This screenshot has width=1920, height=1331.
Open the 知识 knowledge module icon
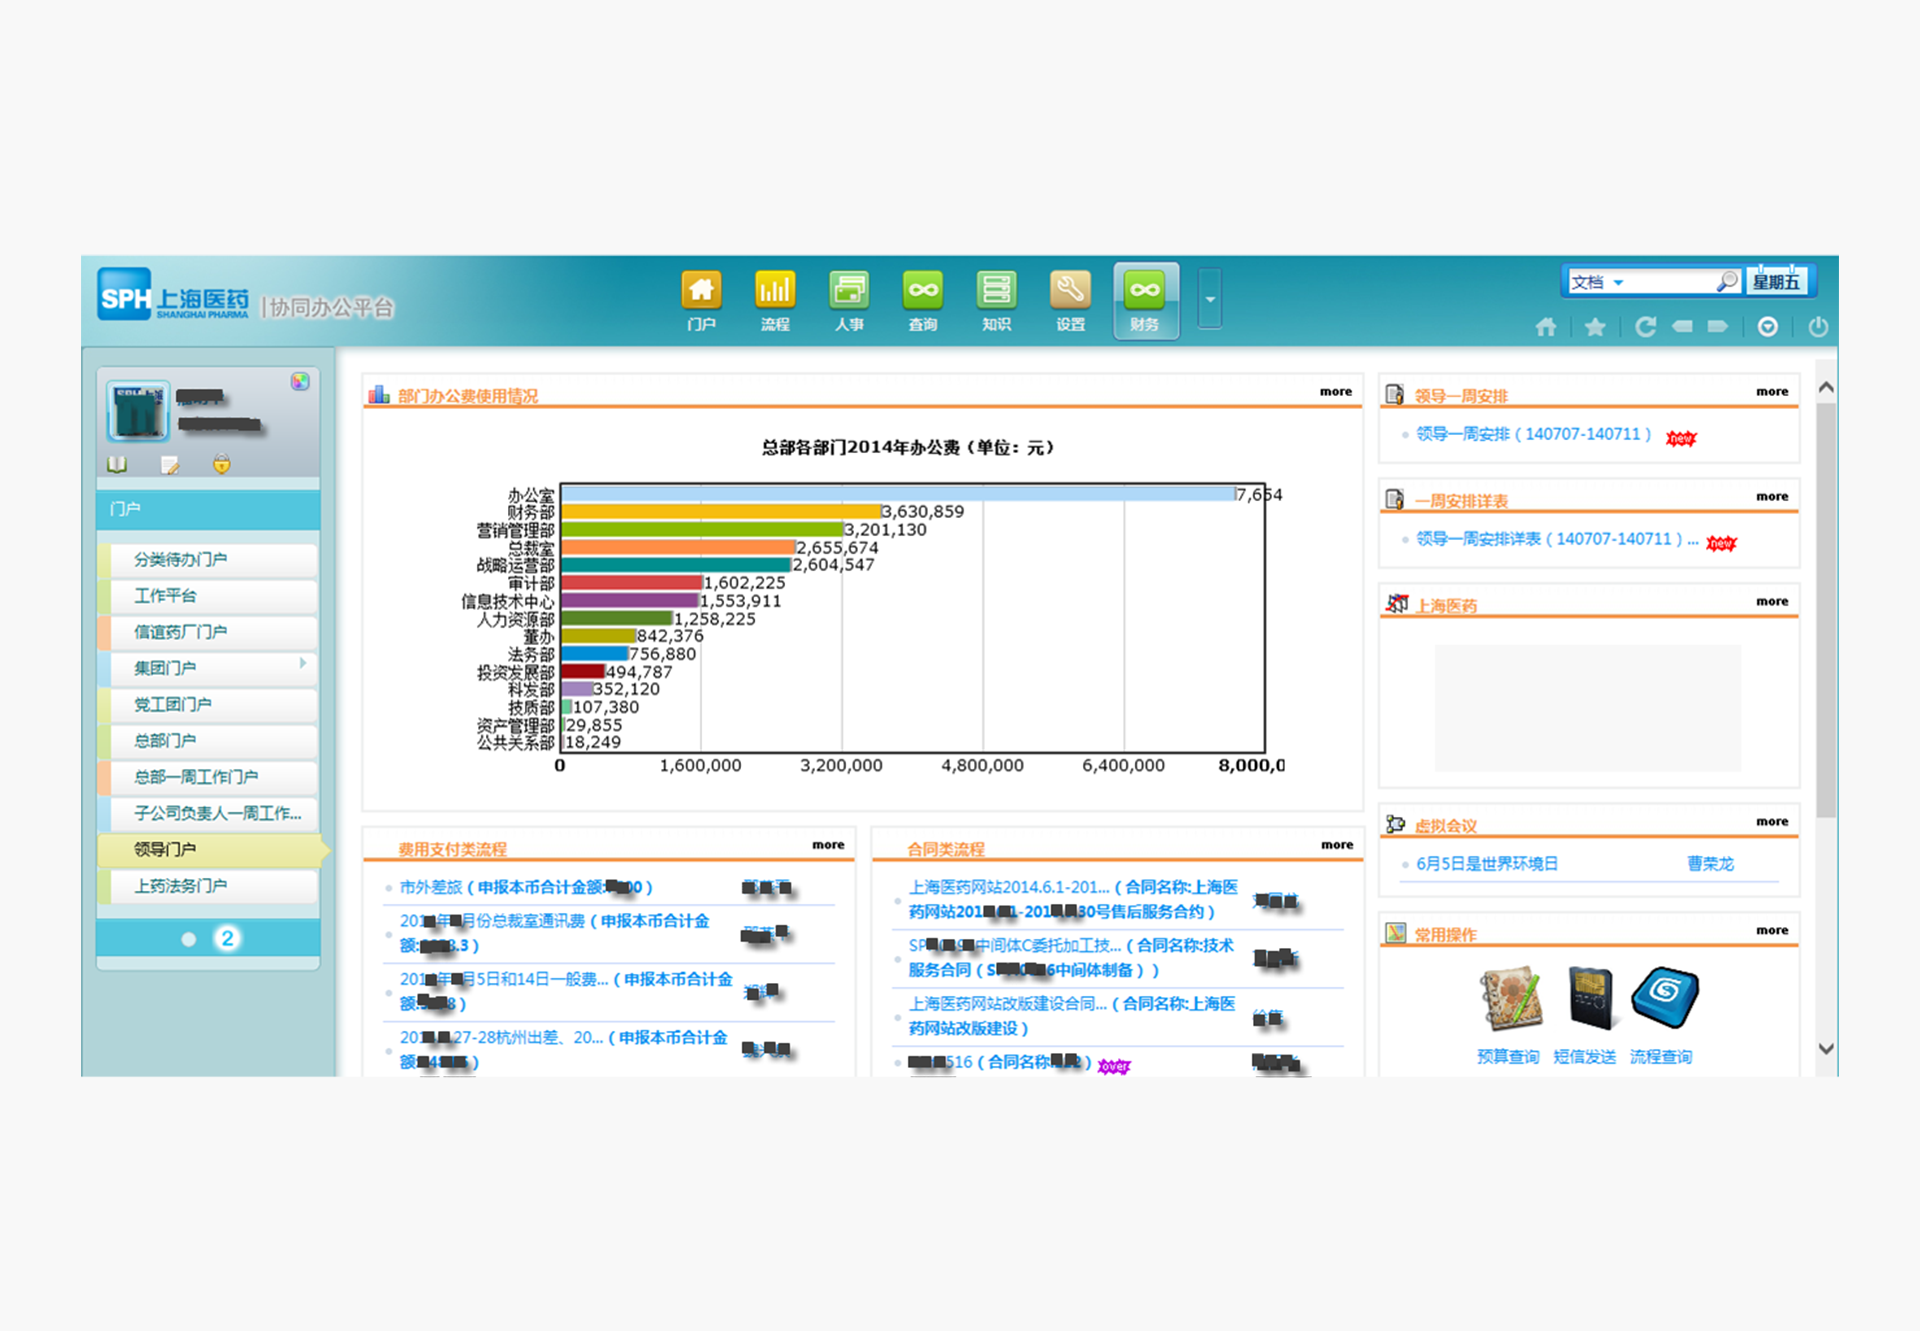(996, 292)
